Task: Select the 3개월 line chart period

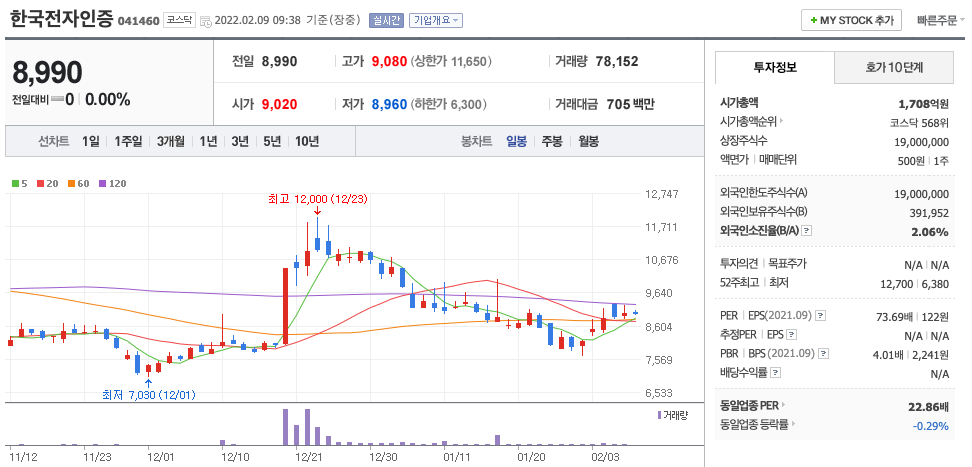Action: point(170,141)
